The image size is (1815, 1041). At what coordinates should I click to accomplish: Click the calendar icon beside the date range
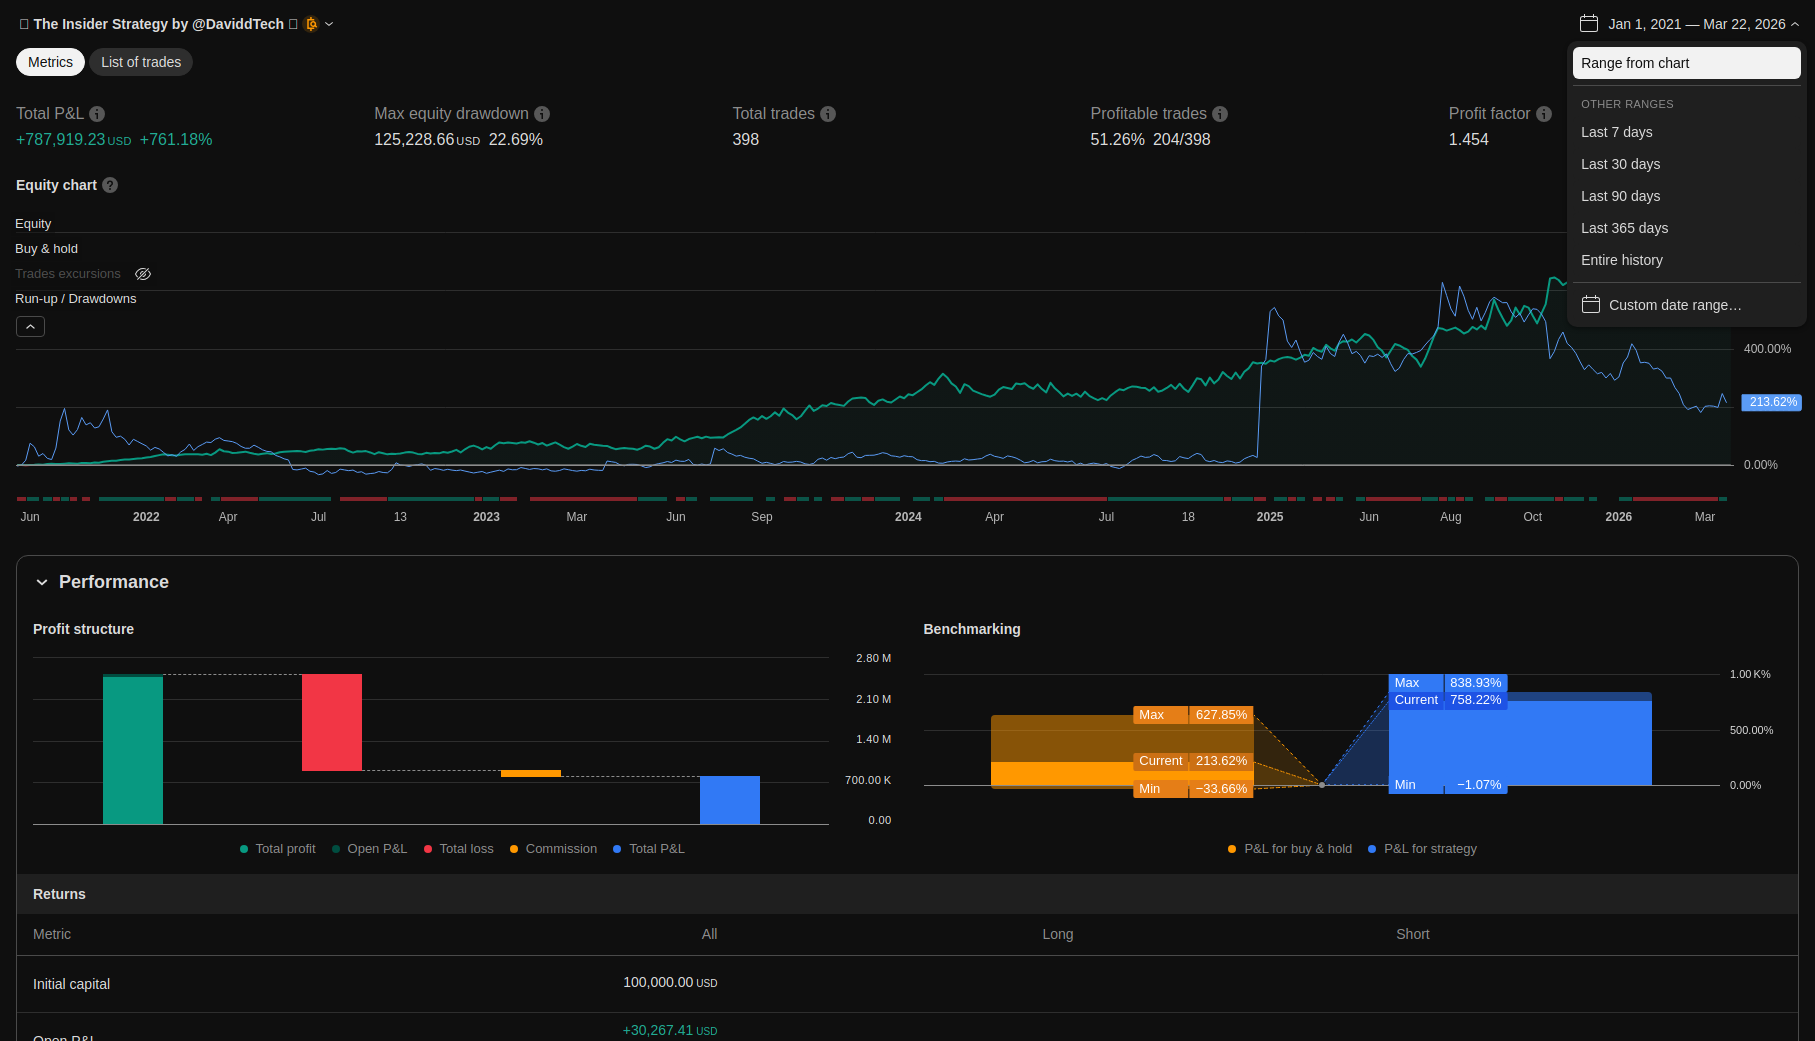tap(1589, 24)
